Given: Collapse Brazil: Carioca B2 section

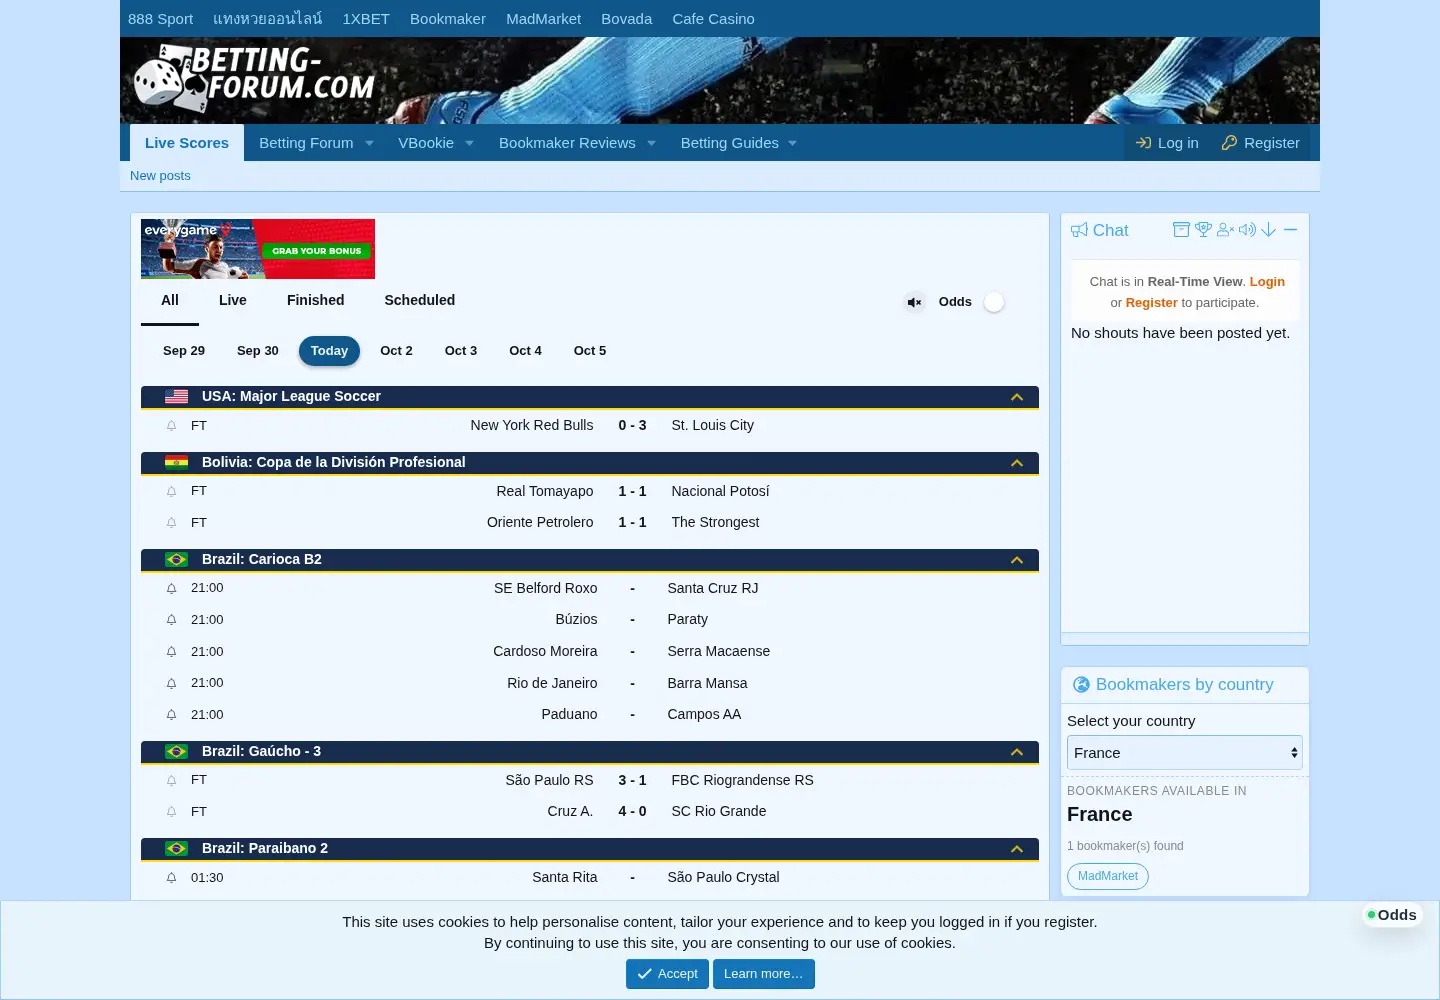Looking at the screenshot, I should [x=1017, y=560].
